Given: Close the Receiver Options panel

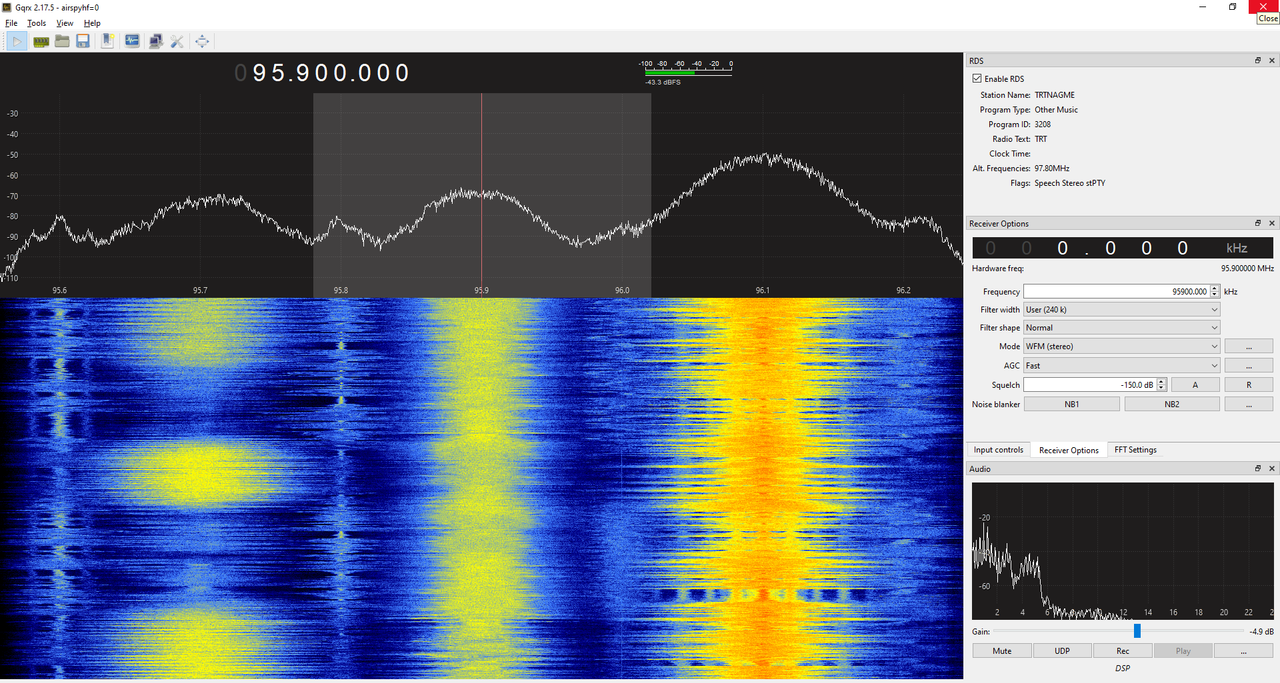Looking at the screenshot, I should coord(1272,223).
